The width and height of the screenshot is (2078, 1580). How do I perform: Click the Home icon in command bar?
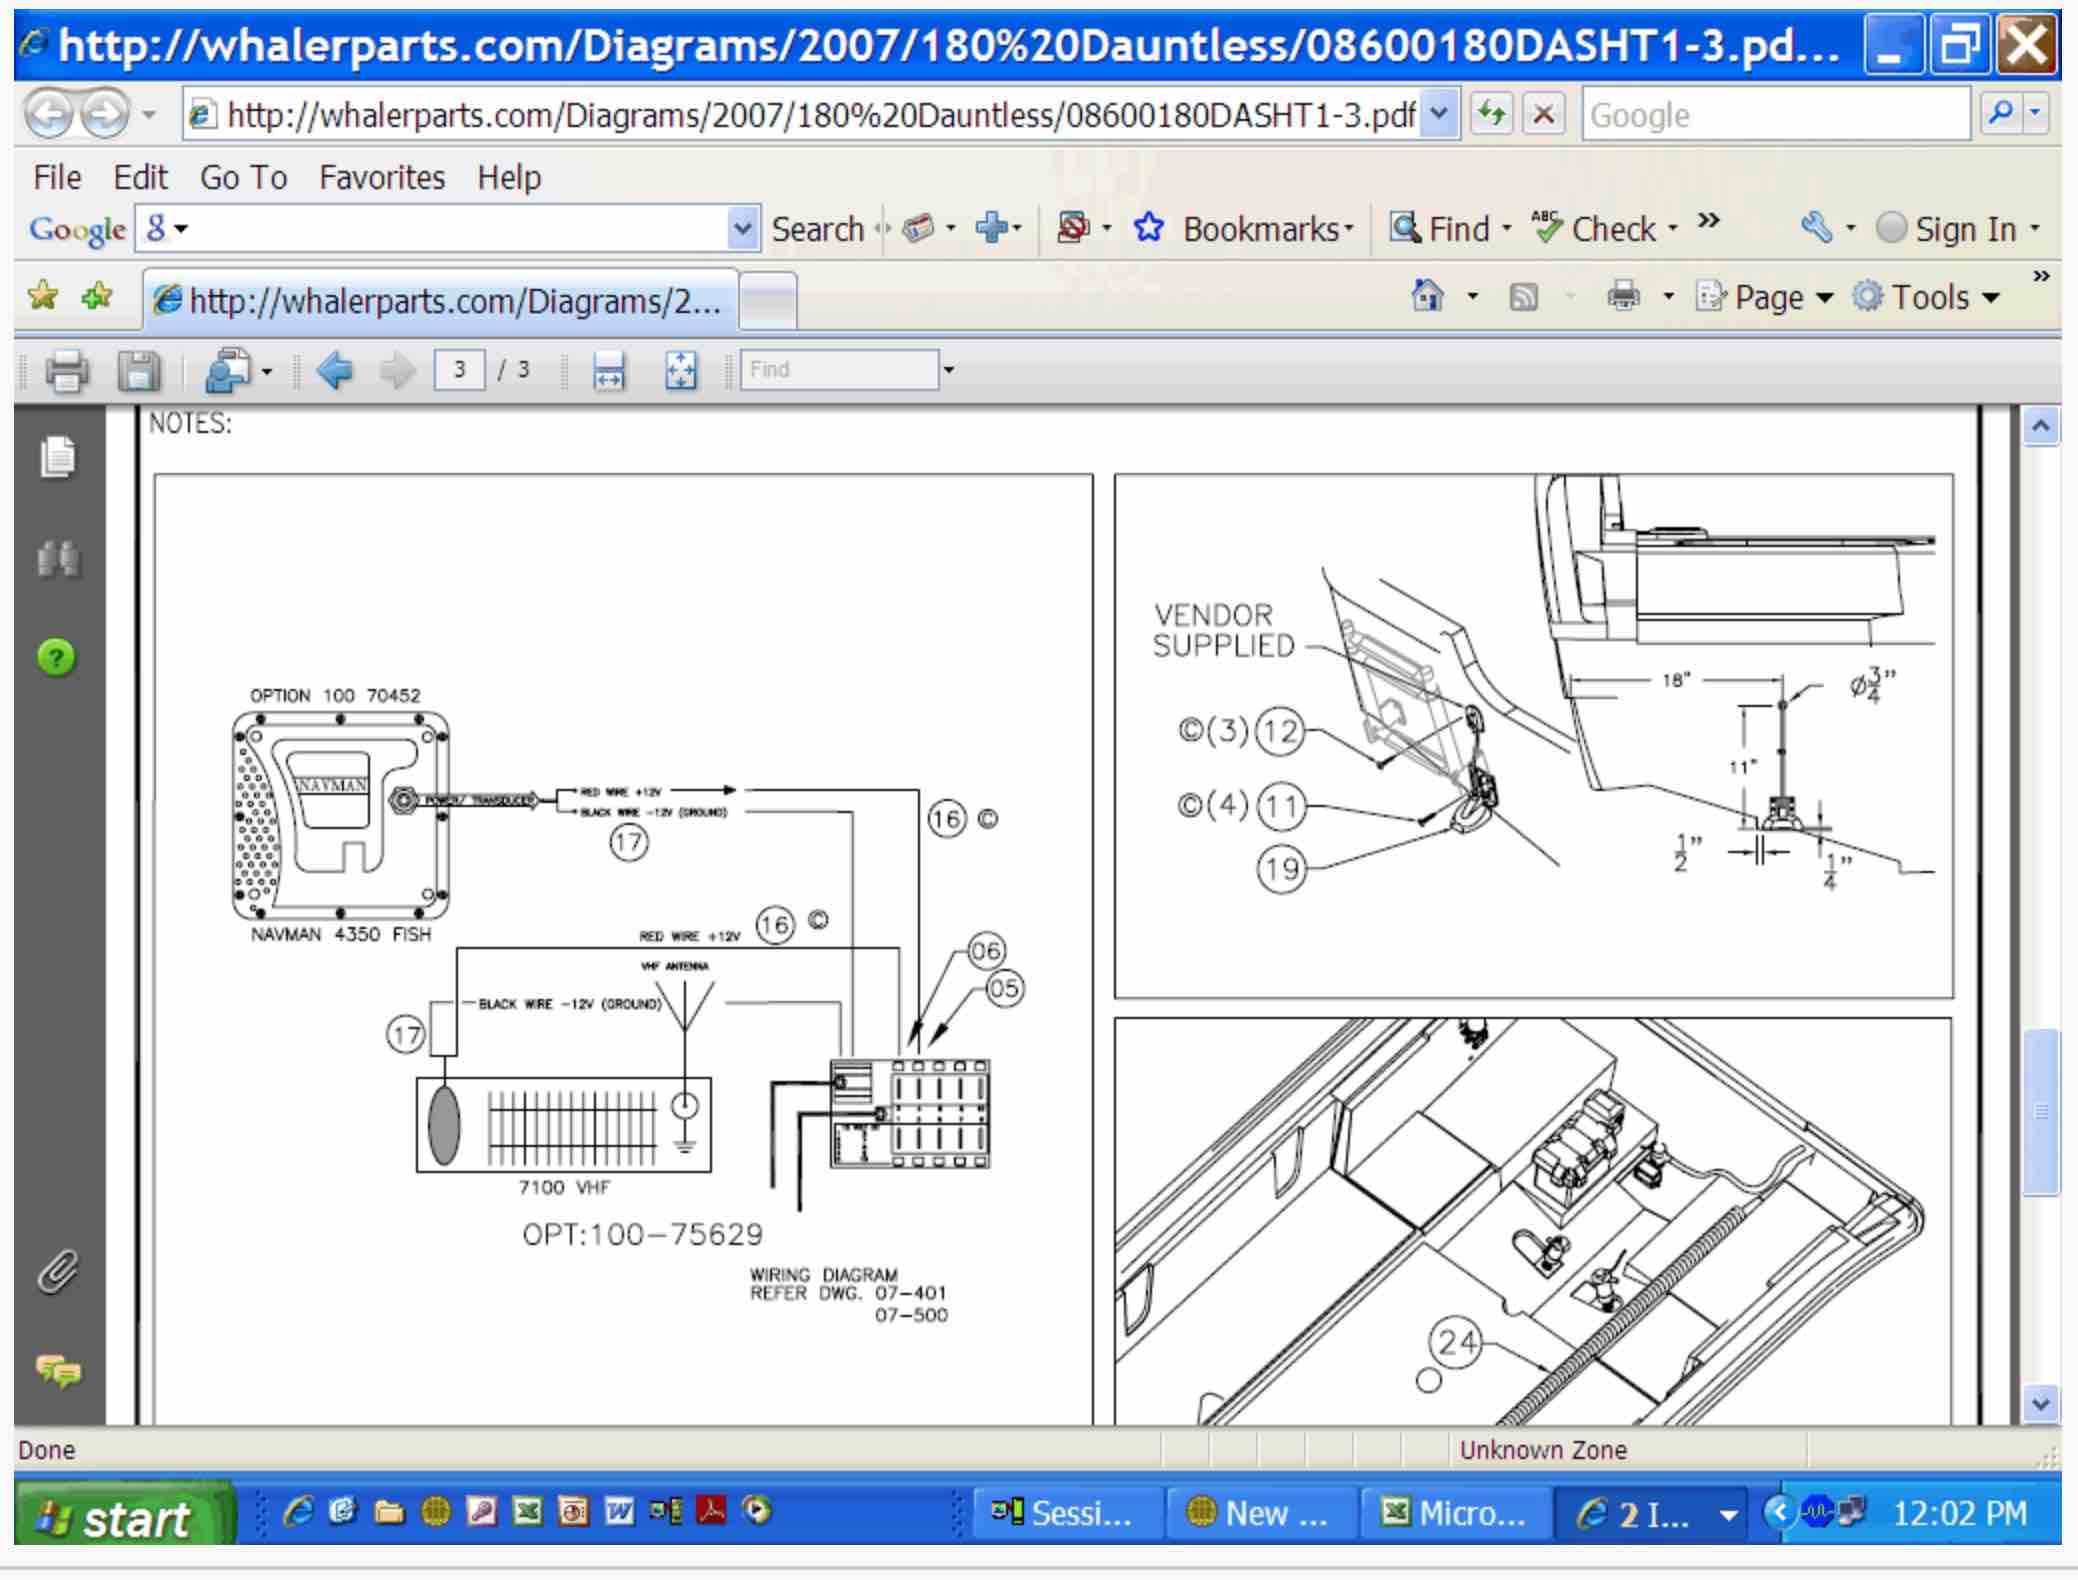pyautogui.click(x=1427, y=296)
